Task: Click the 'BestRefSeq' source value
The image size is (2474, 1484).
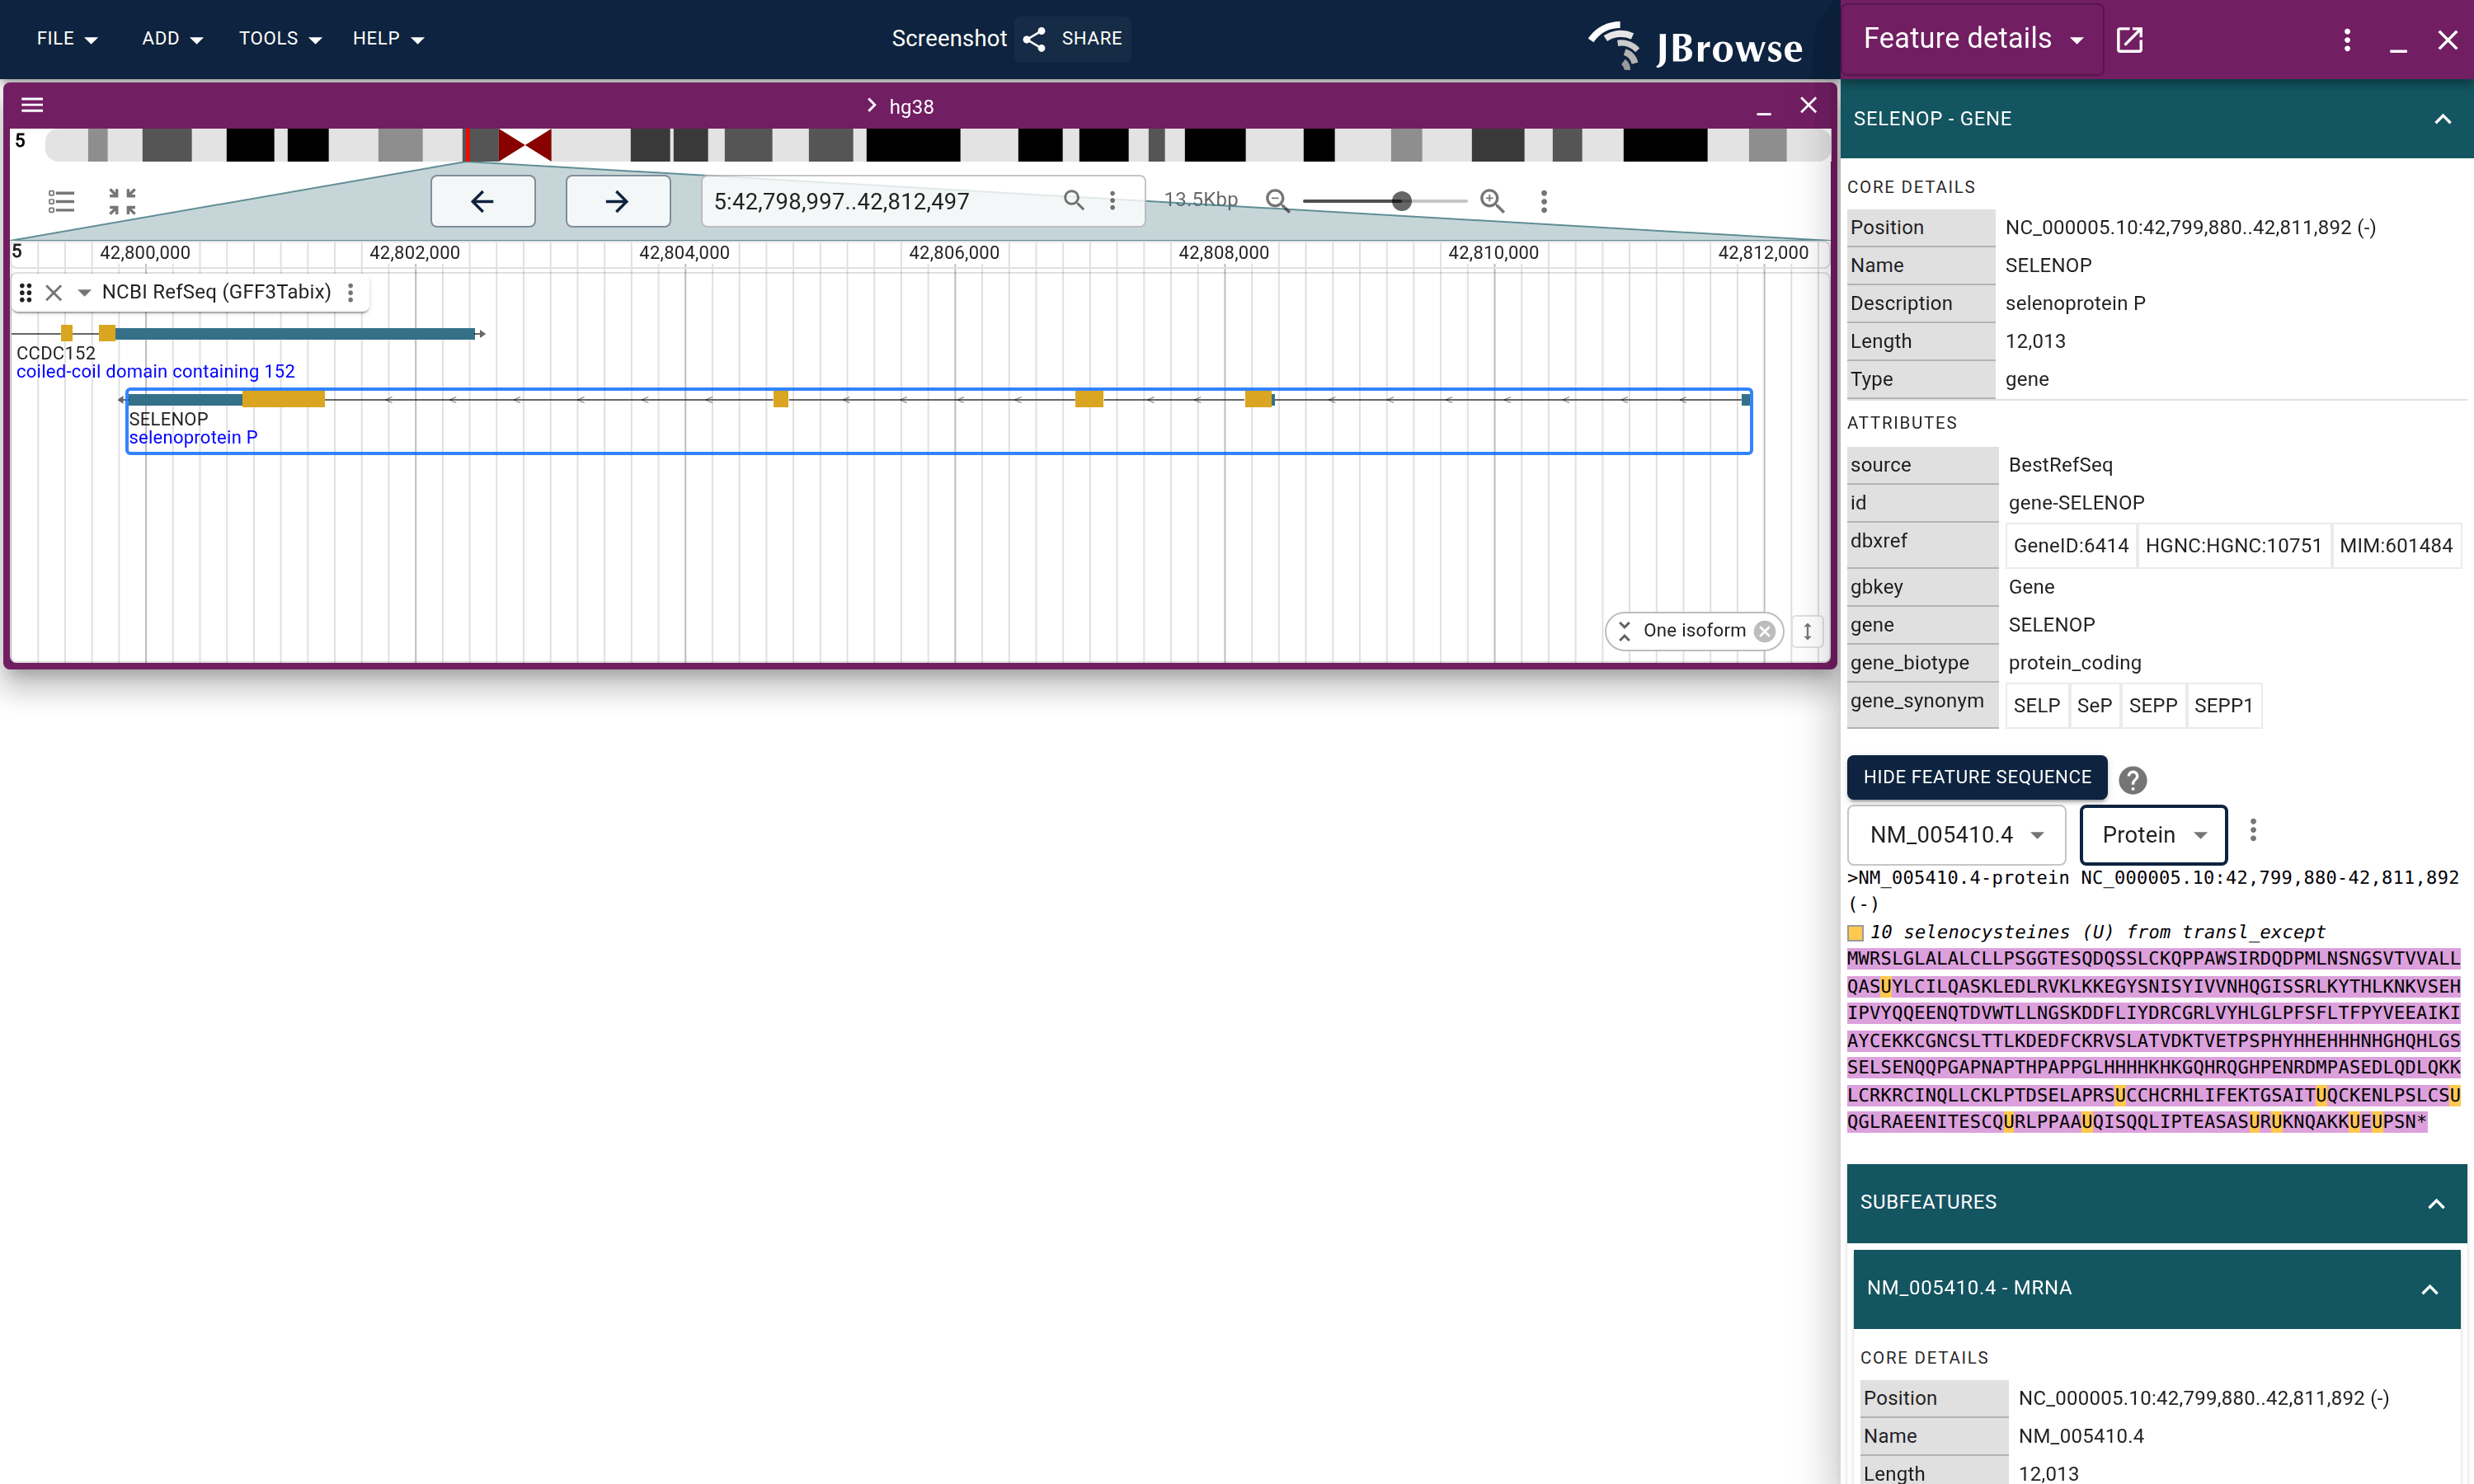Action: click(2060, 465)
